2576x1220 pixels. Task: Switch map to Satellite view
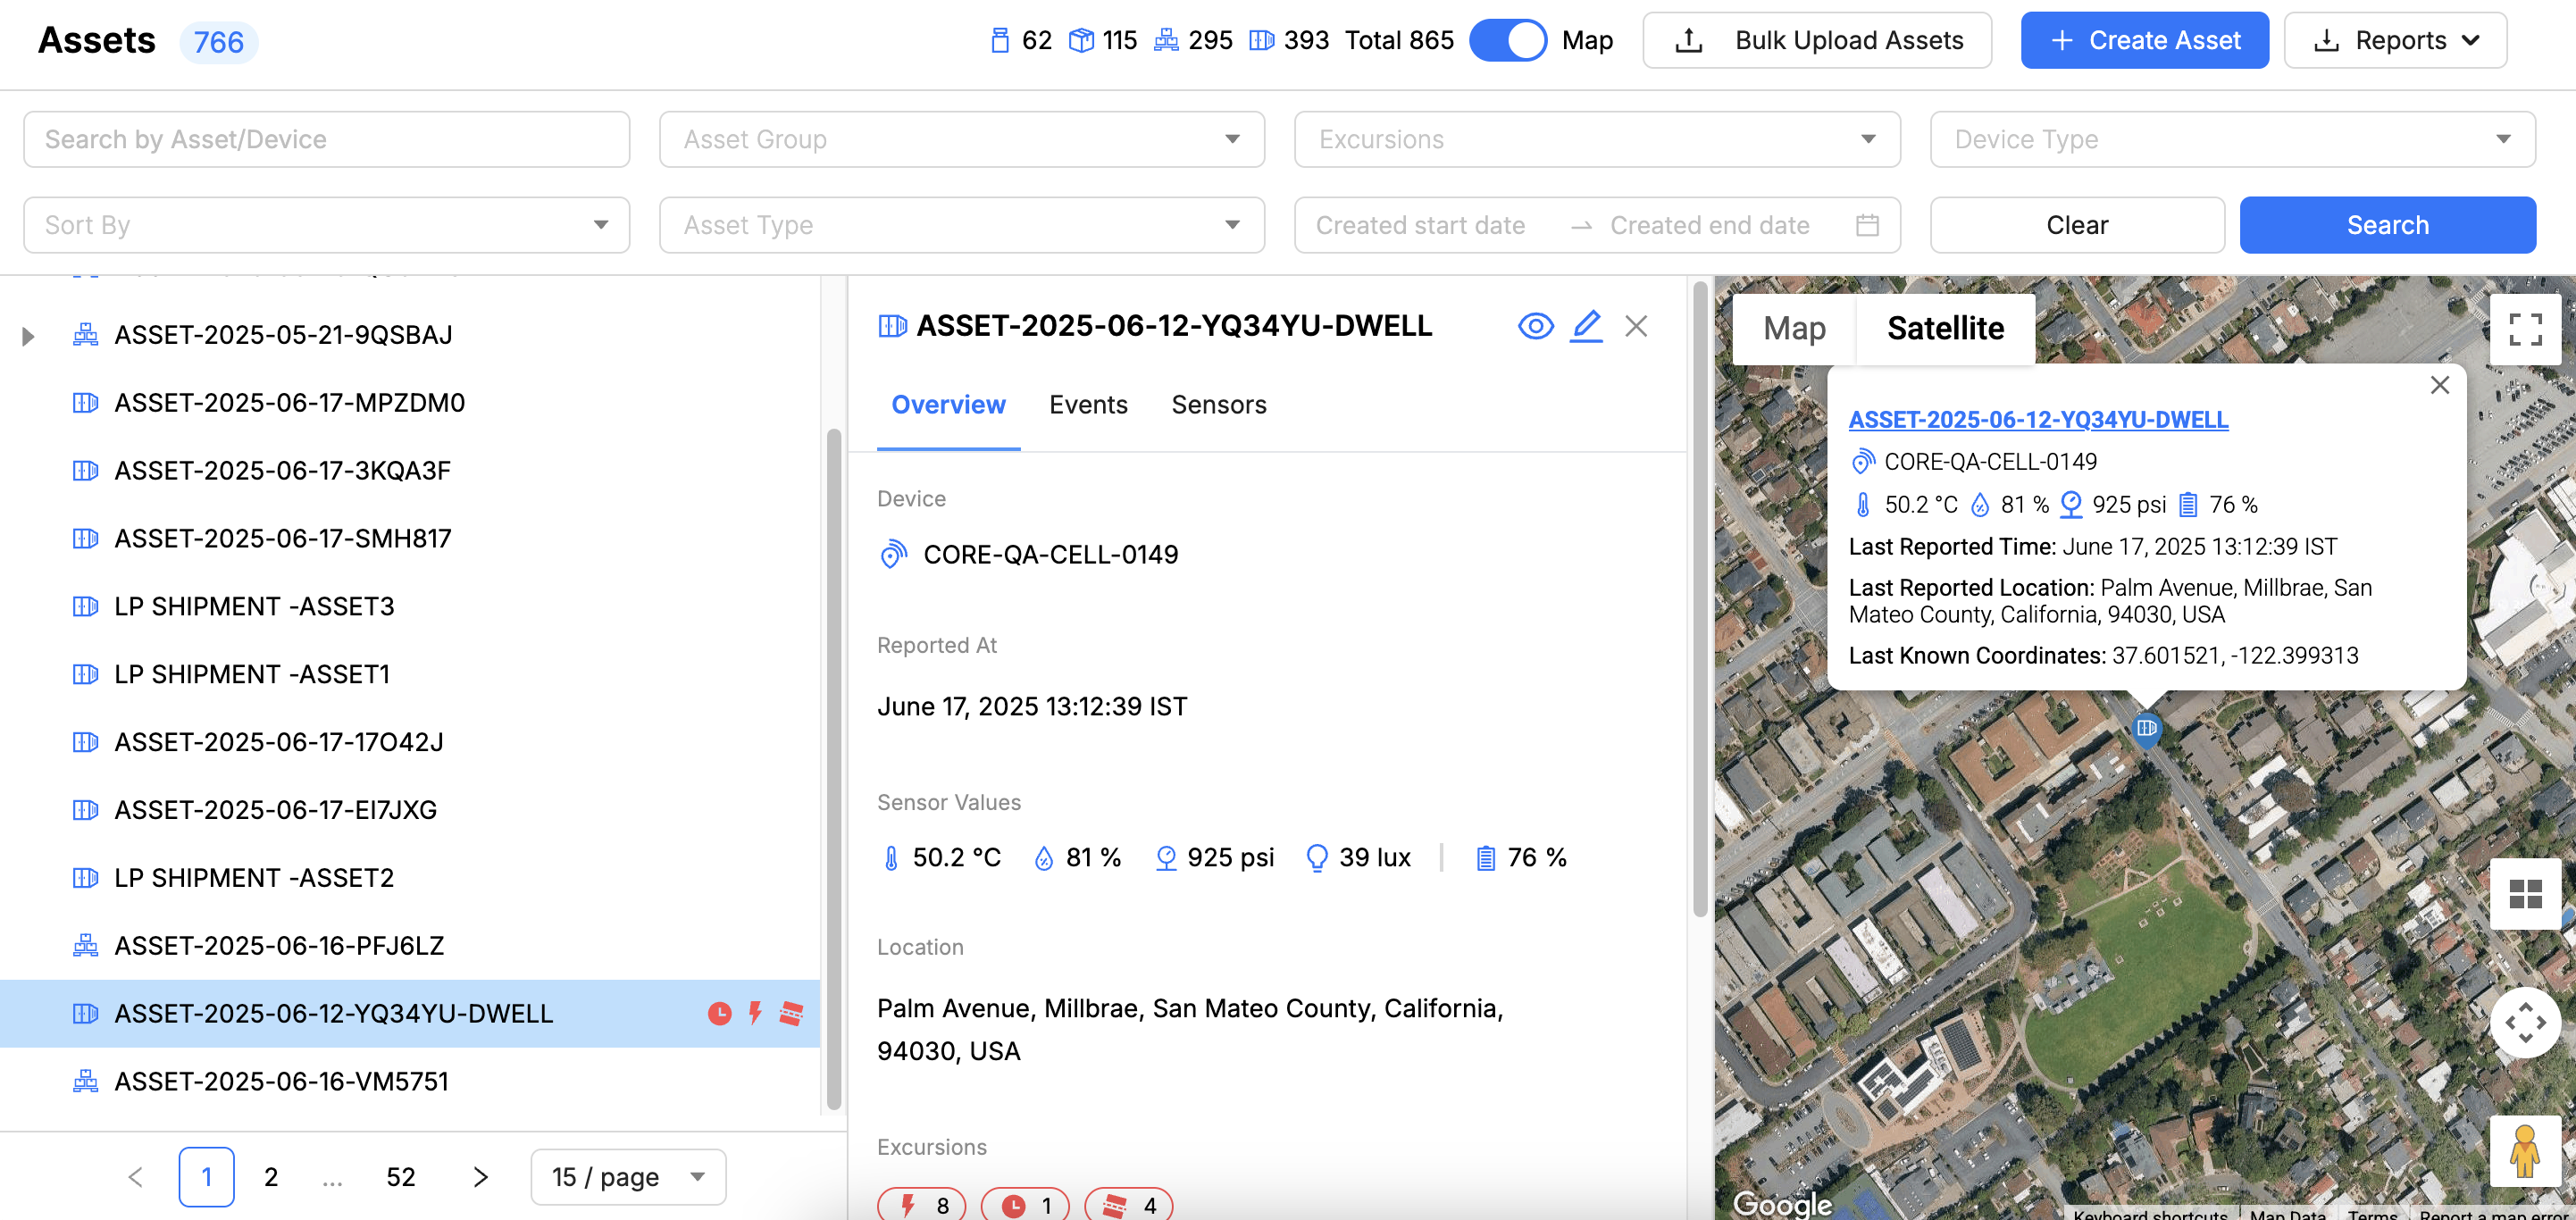pos(1944,329)
